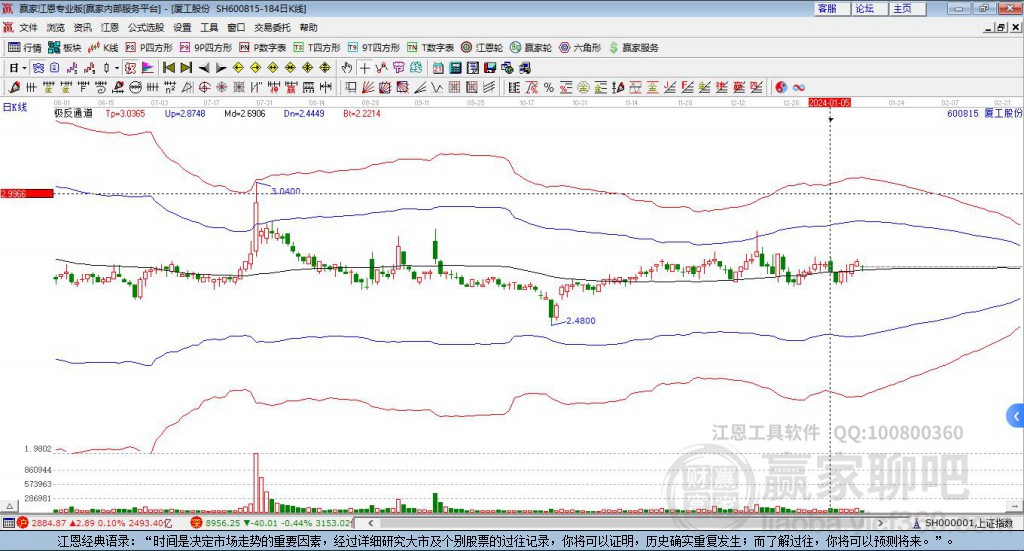Expand the candlestick style dropdown arrow

117,68
